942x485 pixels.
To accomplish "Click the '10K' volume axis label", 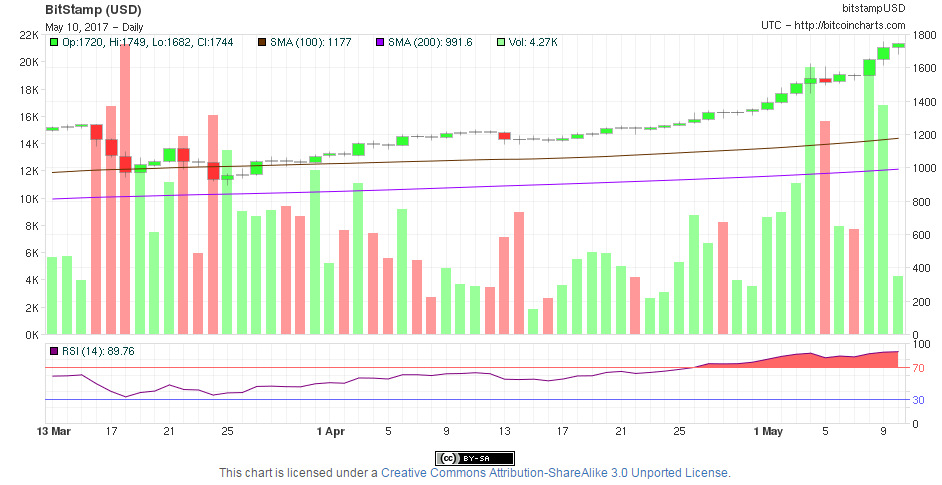I will [x=29, y=199].
